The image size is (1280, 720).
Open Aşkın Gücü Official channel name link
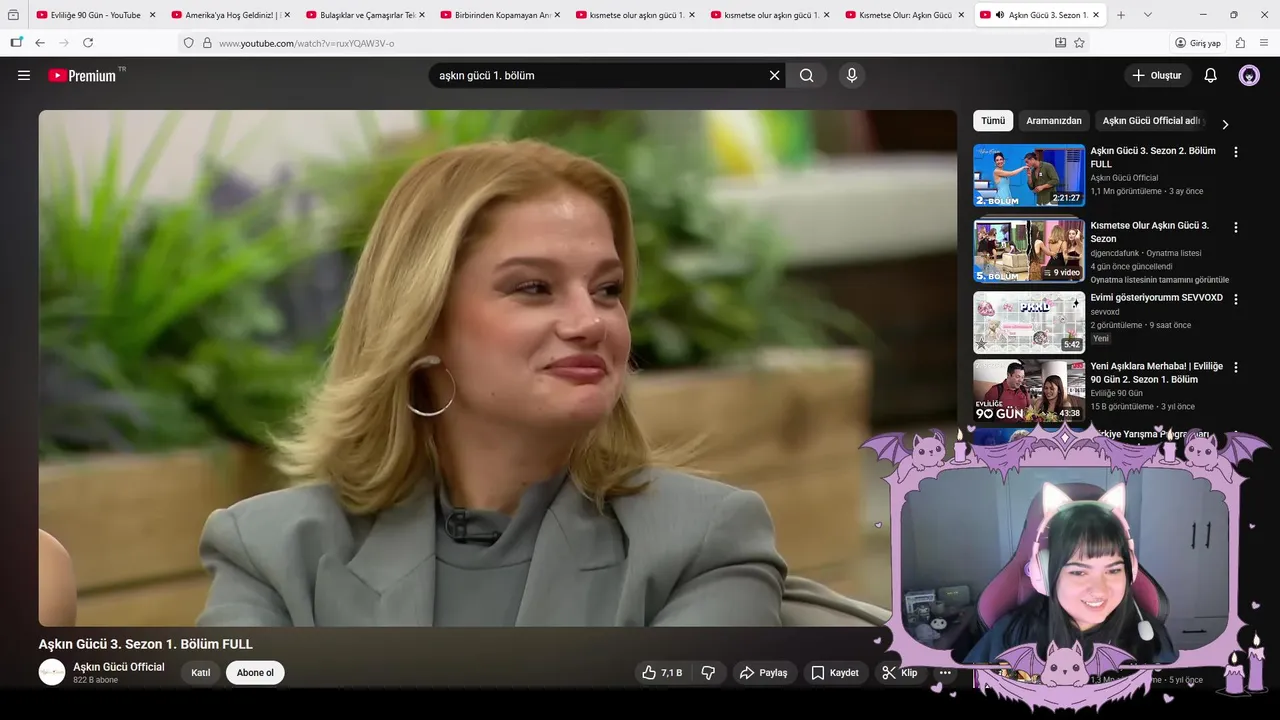pos(119,667)
